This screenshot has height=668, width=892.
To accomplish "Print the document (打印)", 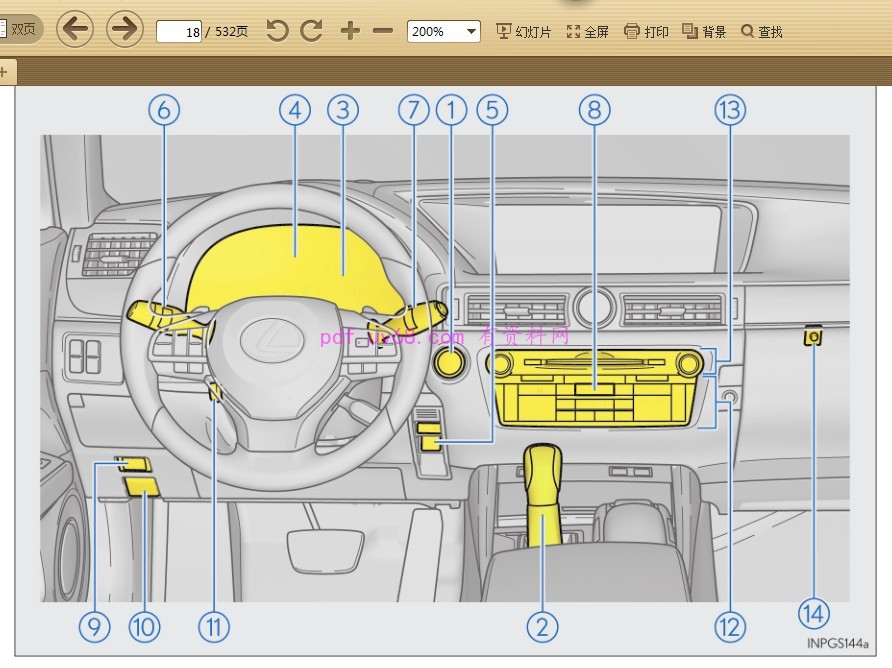I will click(646, 32).
